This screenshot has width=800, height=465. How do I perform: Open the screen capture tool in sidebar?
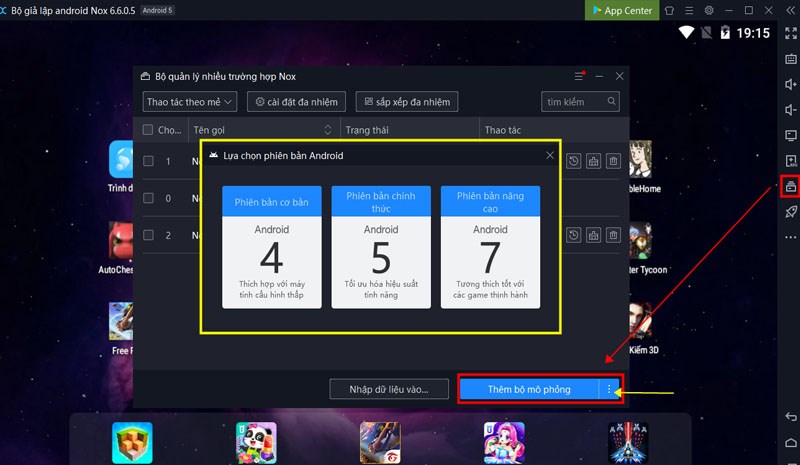pos(791,135)
